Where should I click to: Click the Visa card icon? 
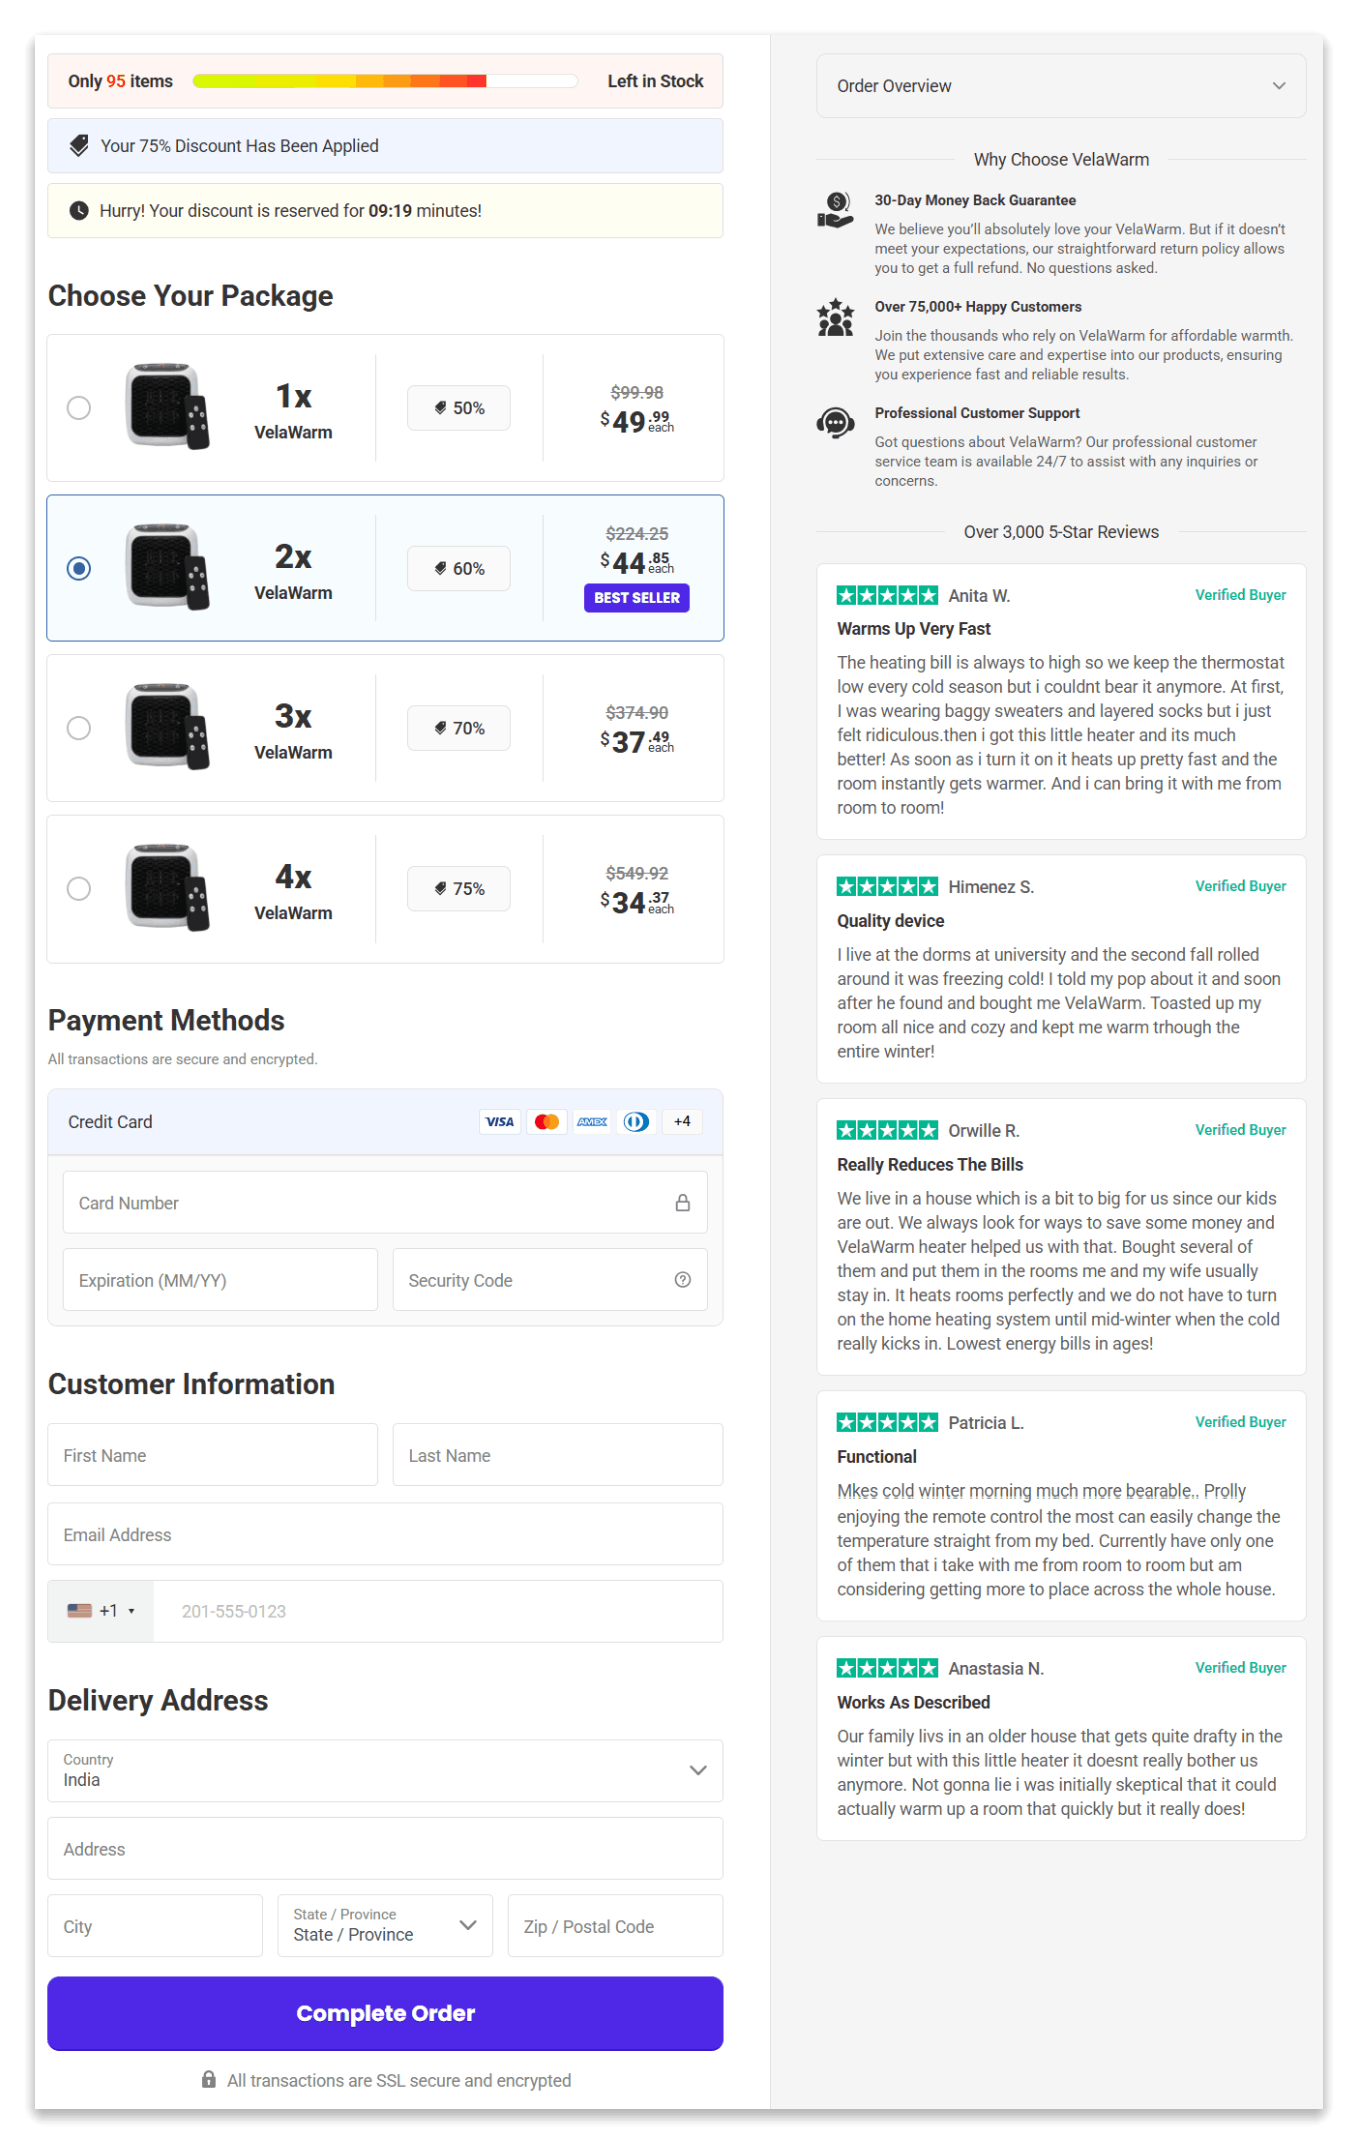[499, 1122]
